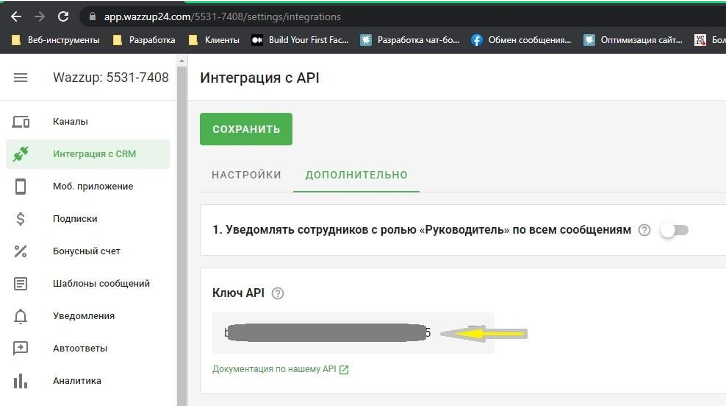
Task: Click the Интеграция с CRM plug icon
Action: [x=20, y=154]
